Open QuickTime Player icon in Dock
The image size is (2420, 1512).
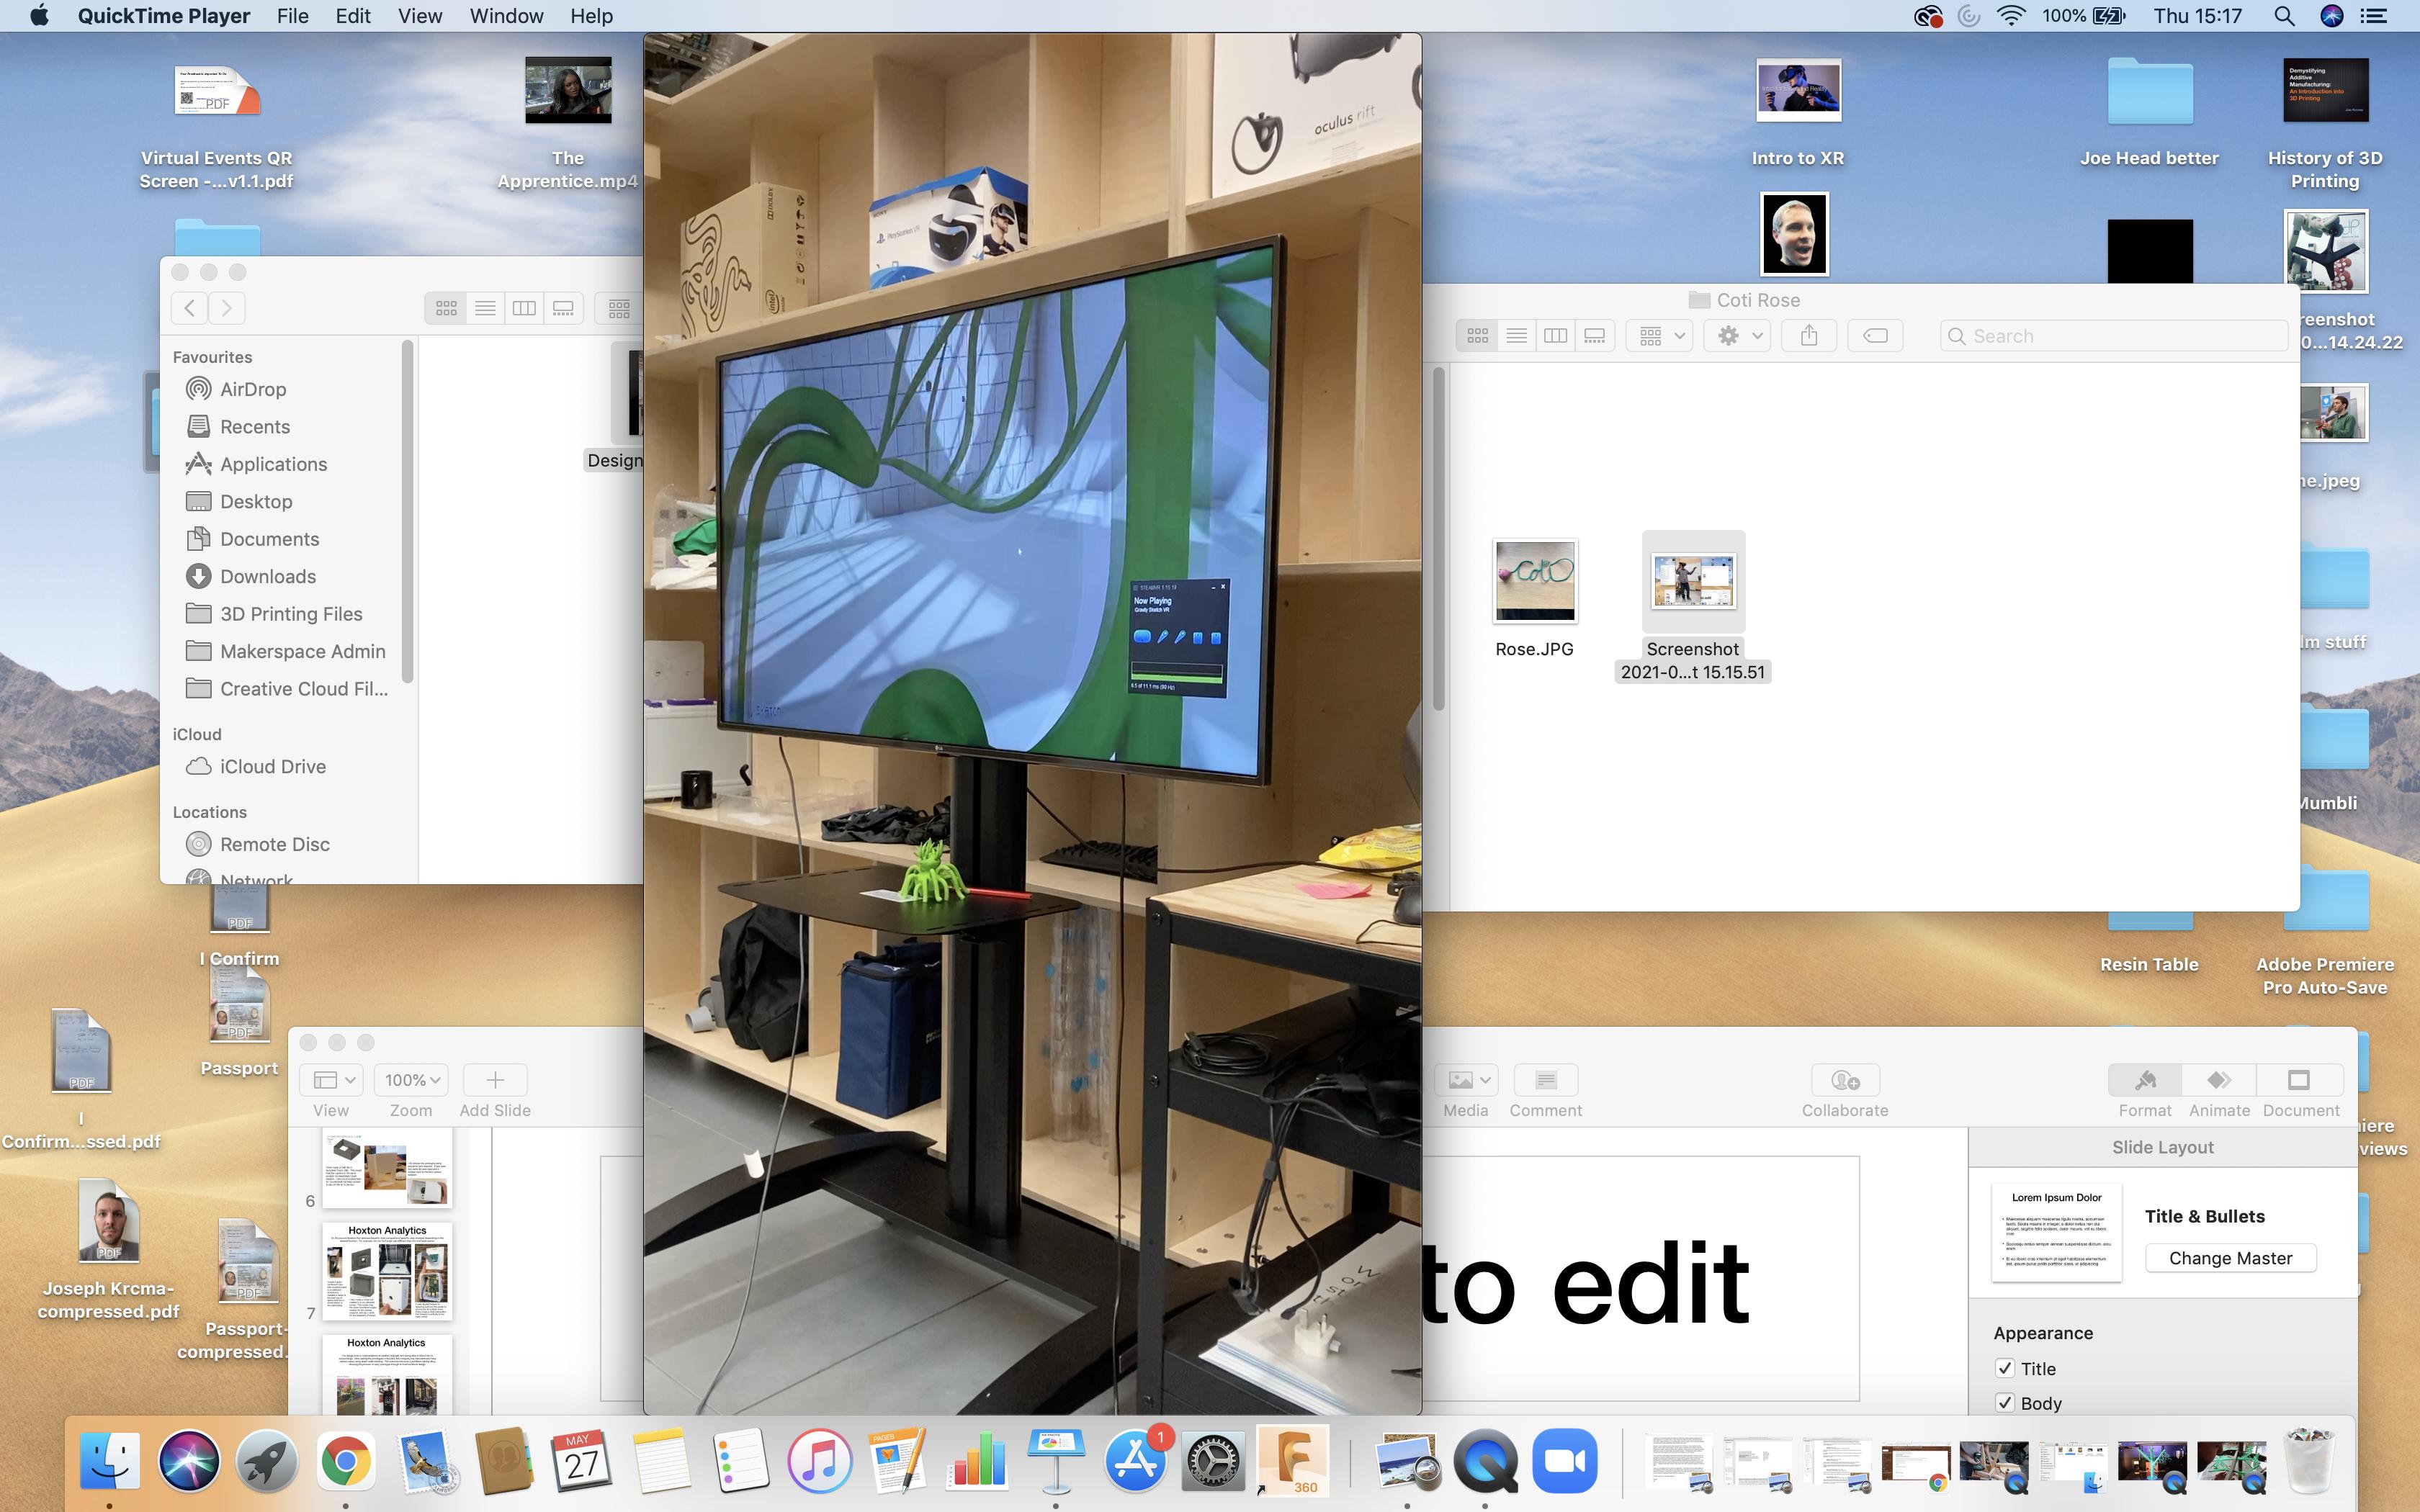point(1485,1461)
